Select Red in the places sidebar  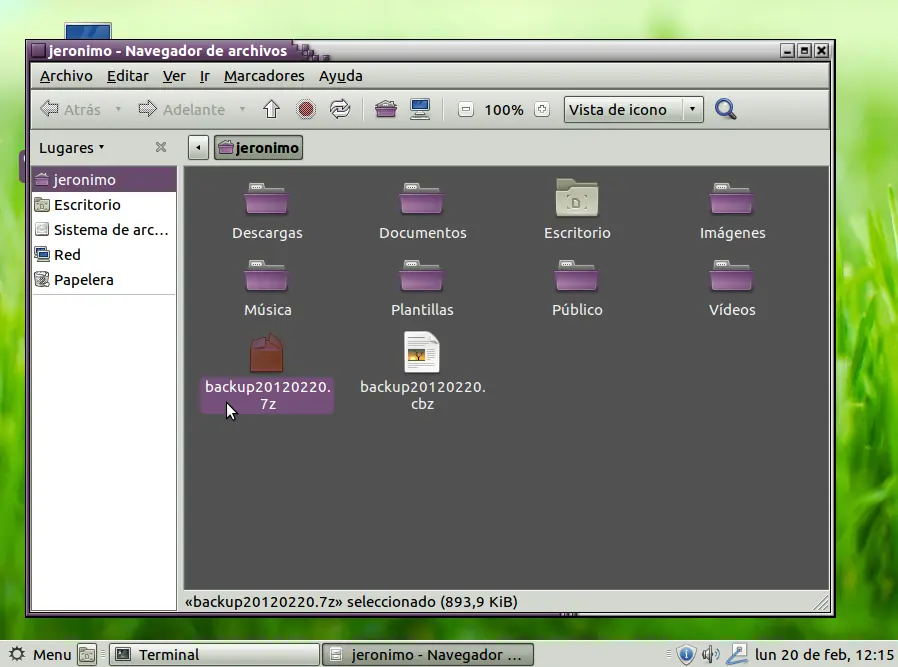click(104, 255)
